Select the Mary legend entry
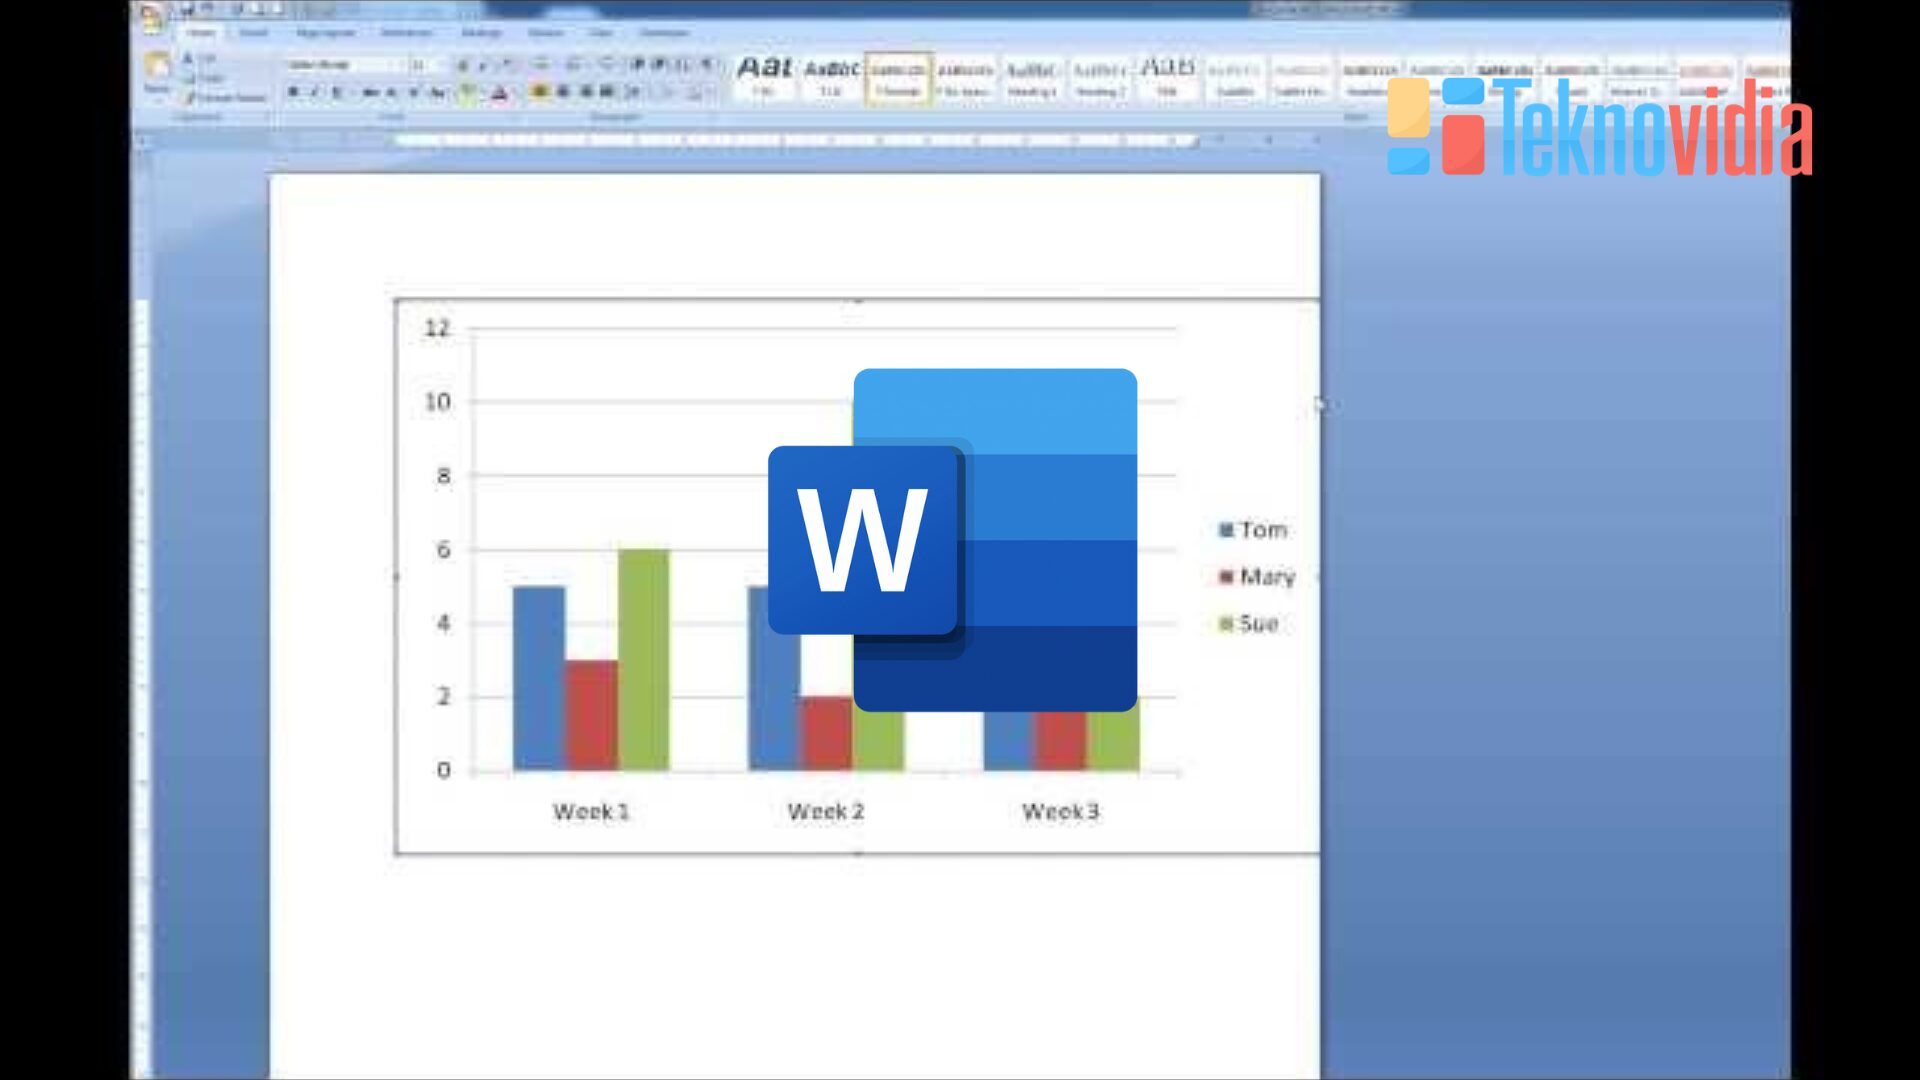 (x=1257, y=577)
